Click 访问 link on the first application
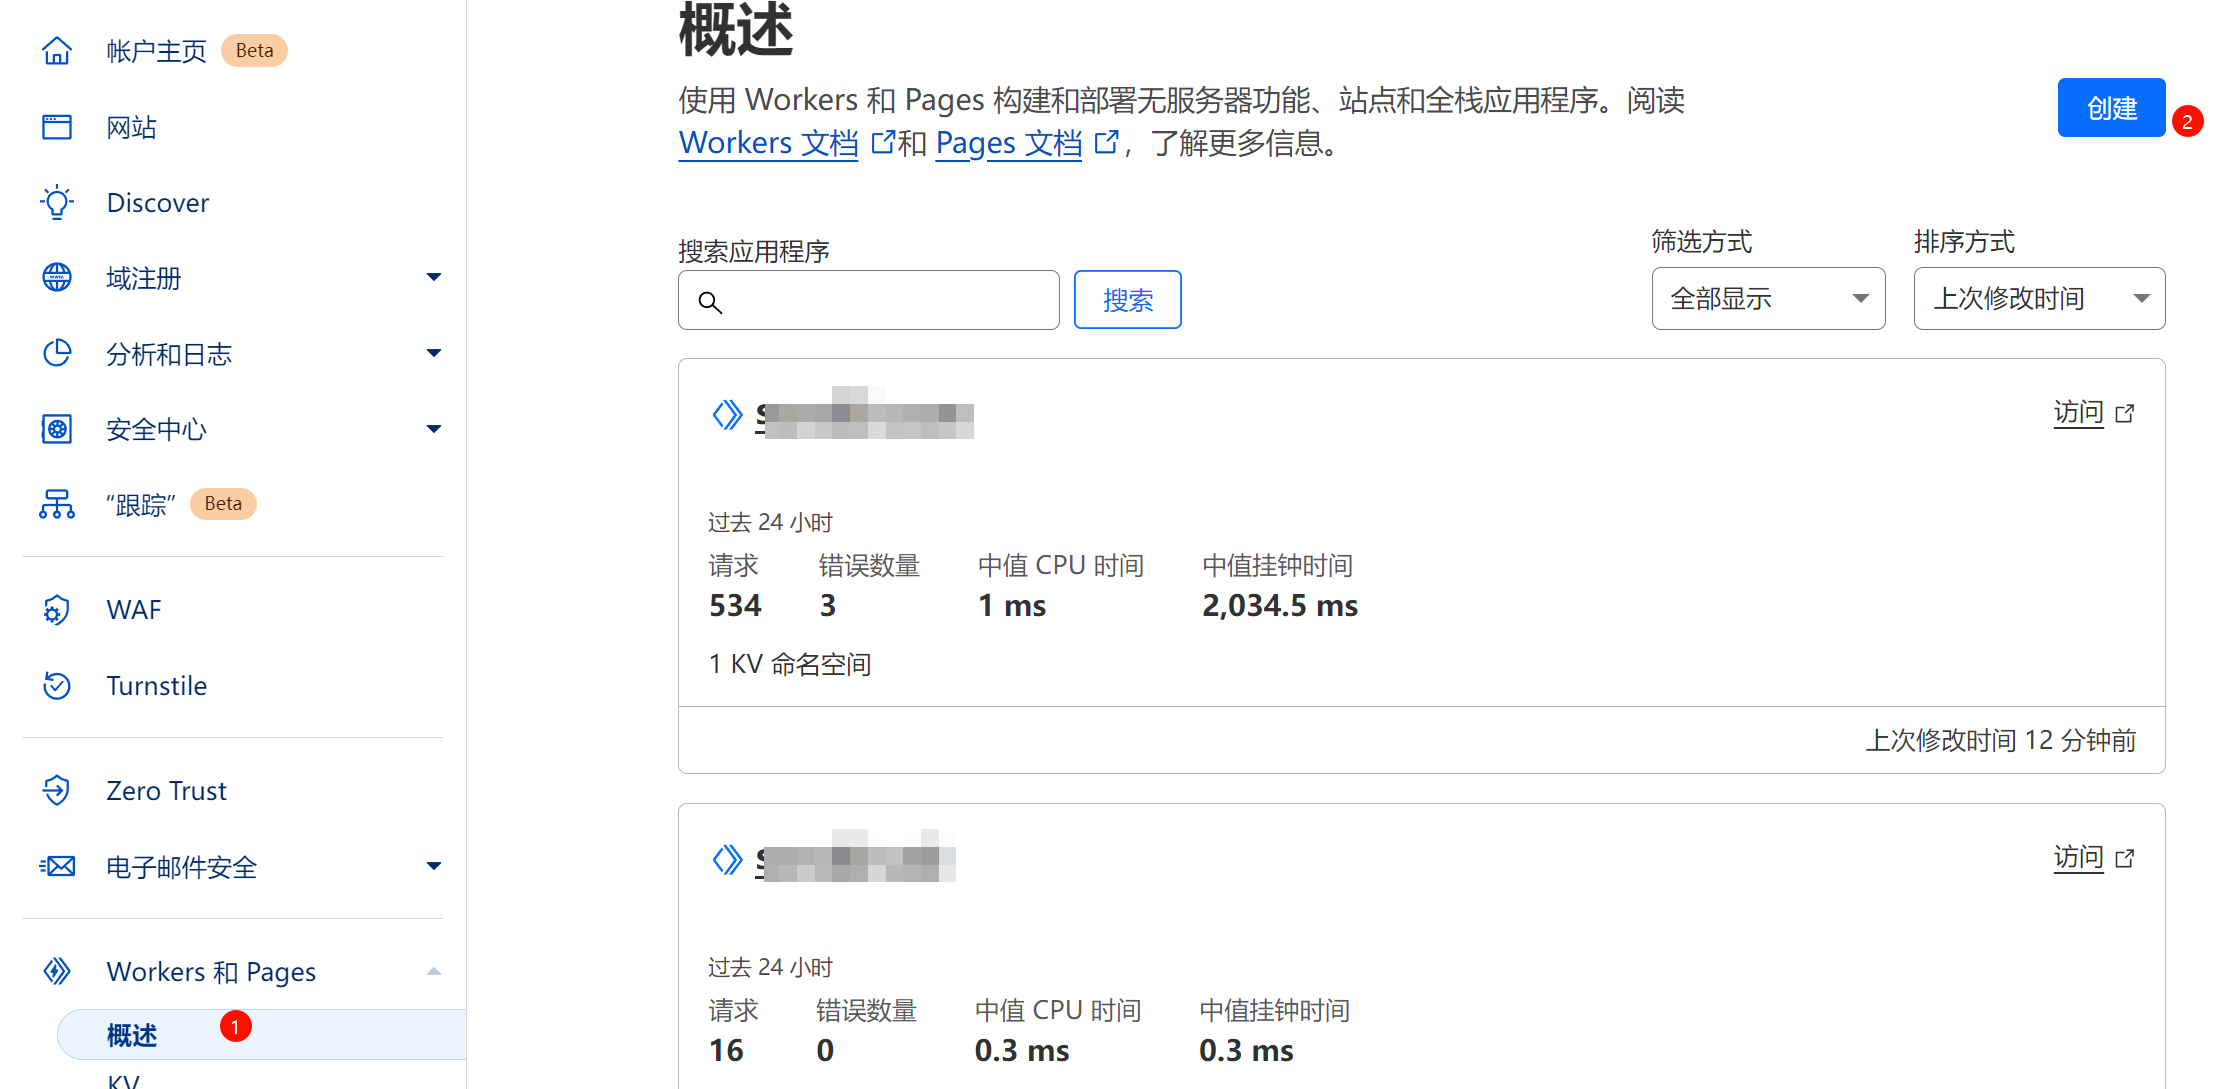 pos(2079,412)
